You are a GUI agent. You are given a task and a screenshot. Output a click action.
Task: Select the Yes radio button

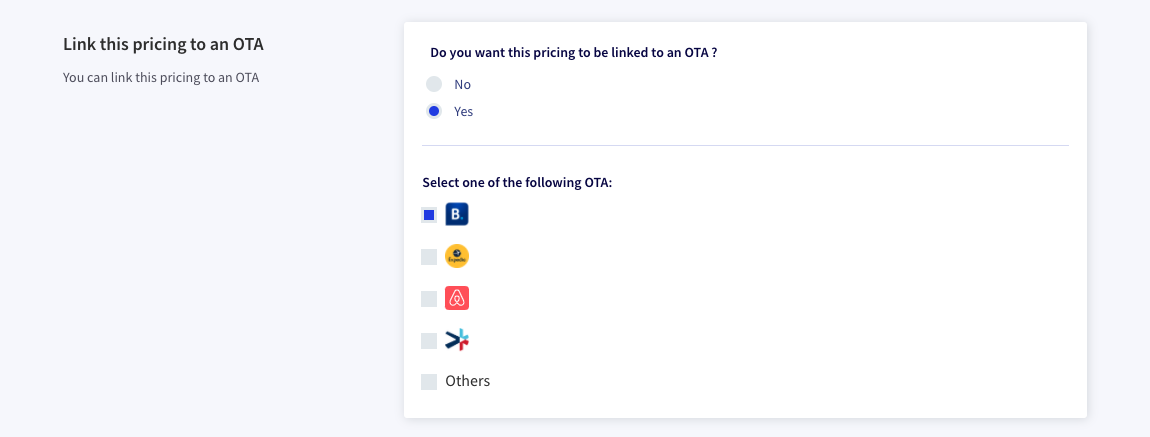pyautogui.click(x=434, y=111)
